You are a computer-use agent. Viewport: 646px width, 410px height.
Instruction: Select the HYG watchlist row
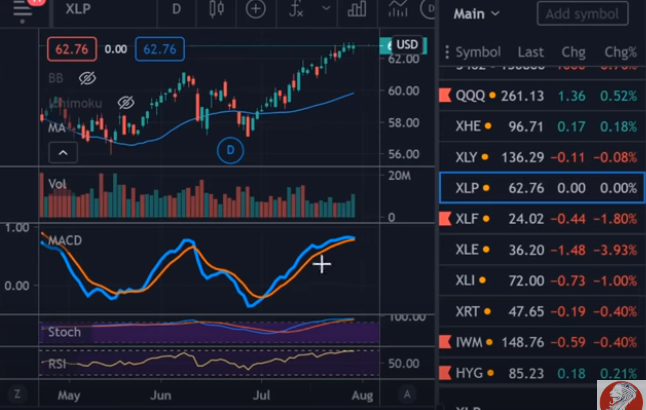(542, 373)
